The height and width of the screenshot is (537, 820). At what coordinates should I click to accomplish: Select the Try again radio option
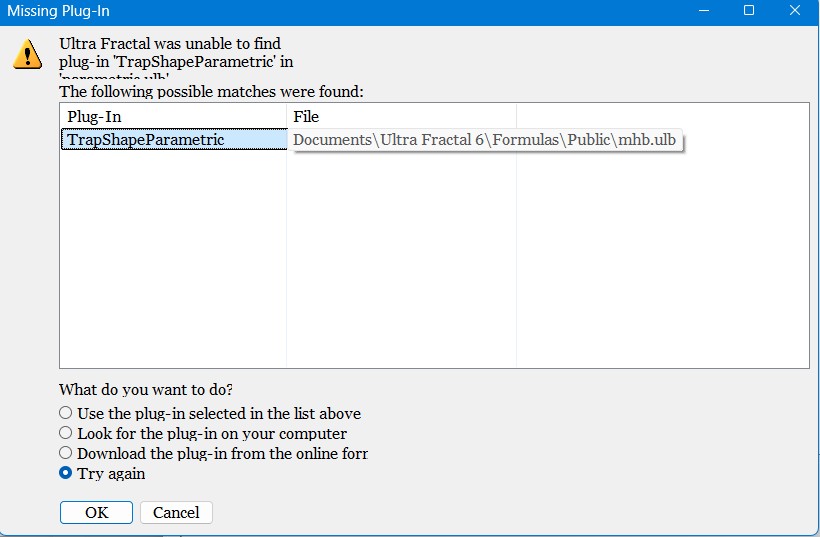pyautogui.click(x=102, y=473)
